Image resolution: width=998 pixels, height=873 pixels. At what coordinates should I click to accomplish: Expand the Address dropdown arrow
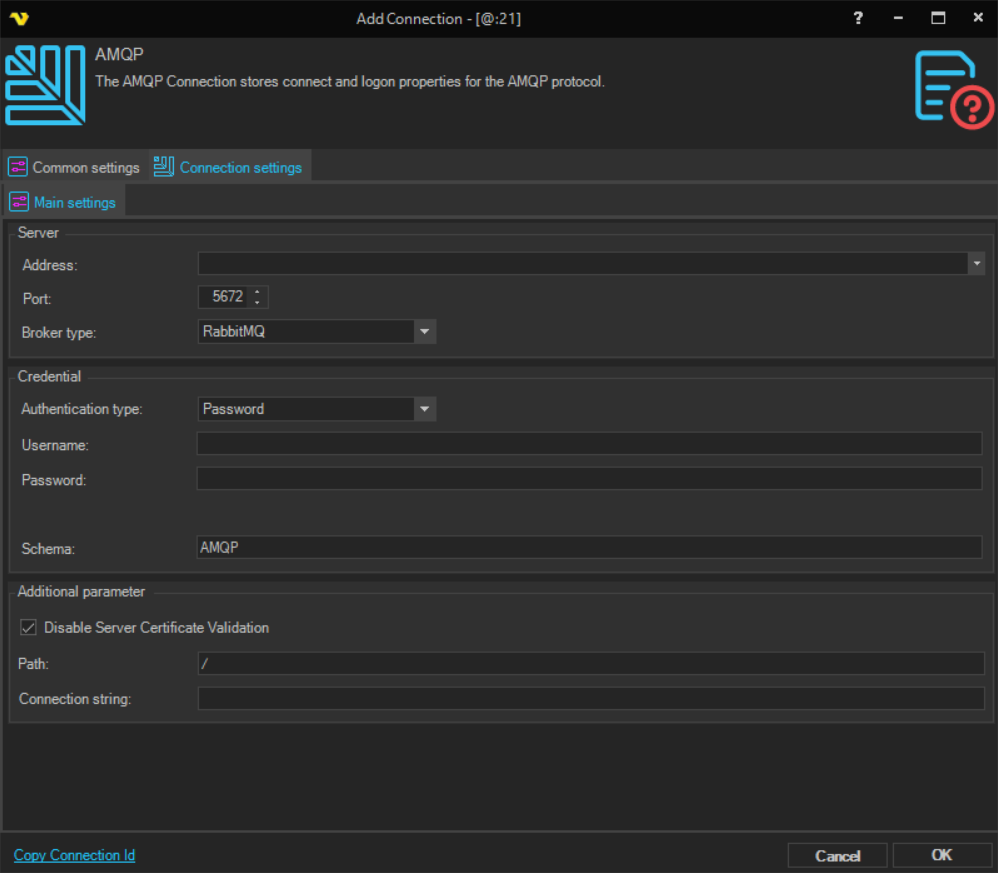tap(975, 264)
